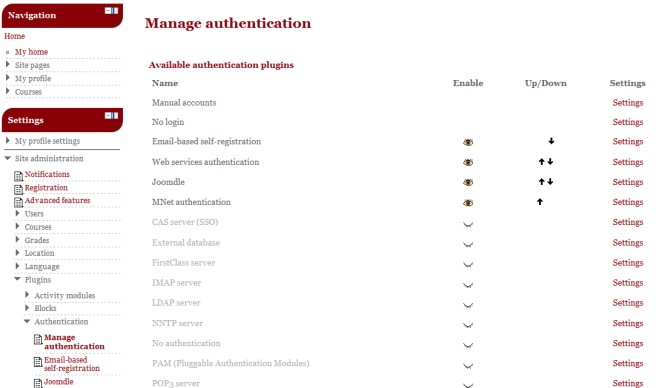This screenshot has width=665, height=388.
Task: Open Settings link for Manual accounts
Action: (628, 103)
